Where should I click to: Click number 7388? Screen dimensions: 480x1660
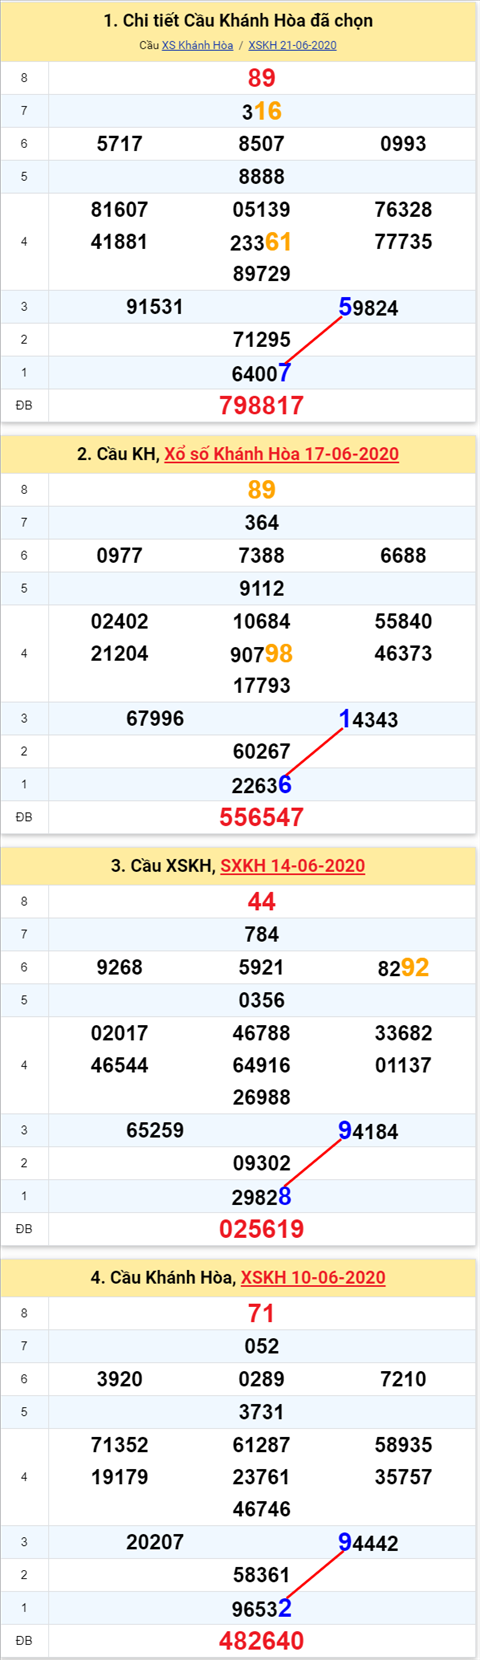click(x=261, y=556)
